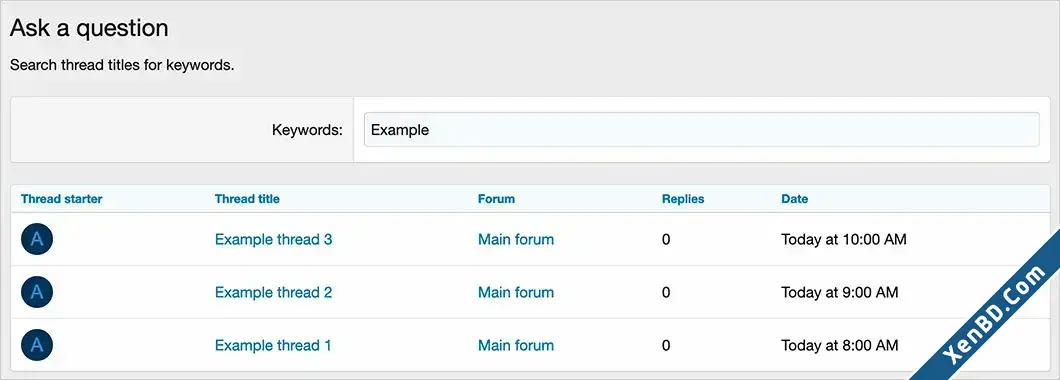Viewport: 1060px width, 380px height.
Task: Sort by the Thread starter column header
Action: [62, 199]
